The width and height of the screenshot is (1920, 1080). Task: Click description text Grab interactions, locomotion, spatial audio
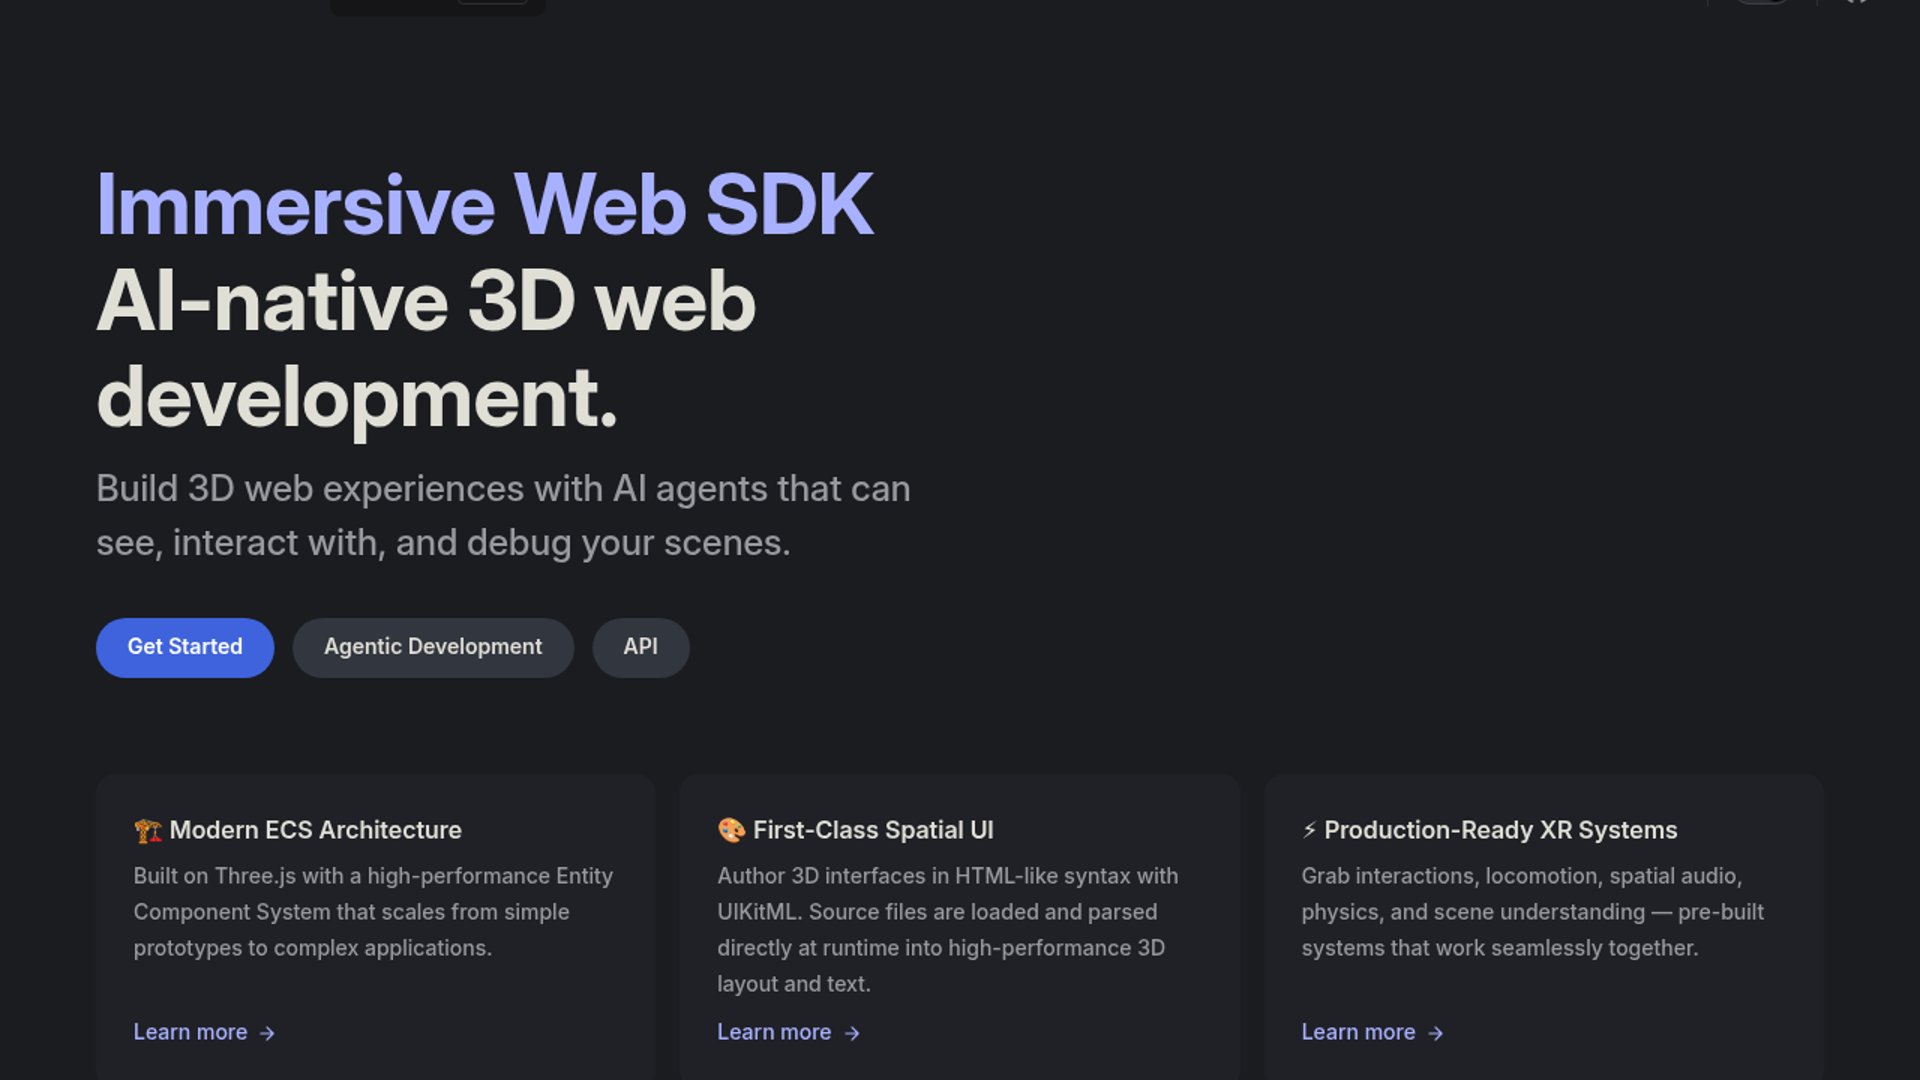pos(1532,912)
